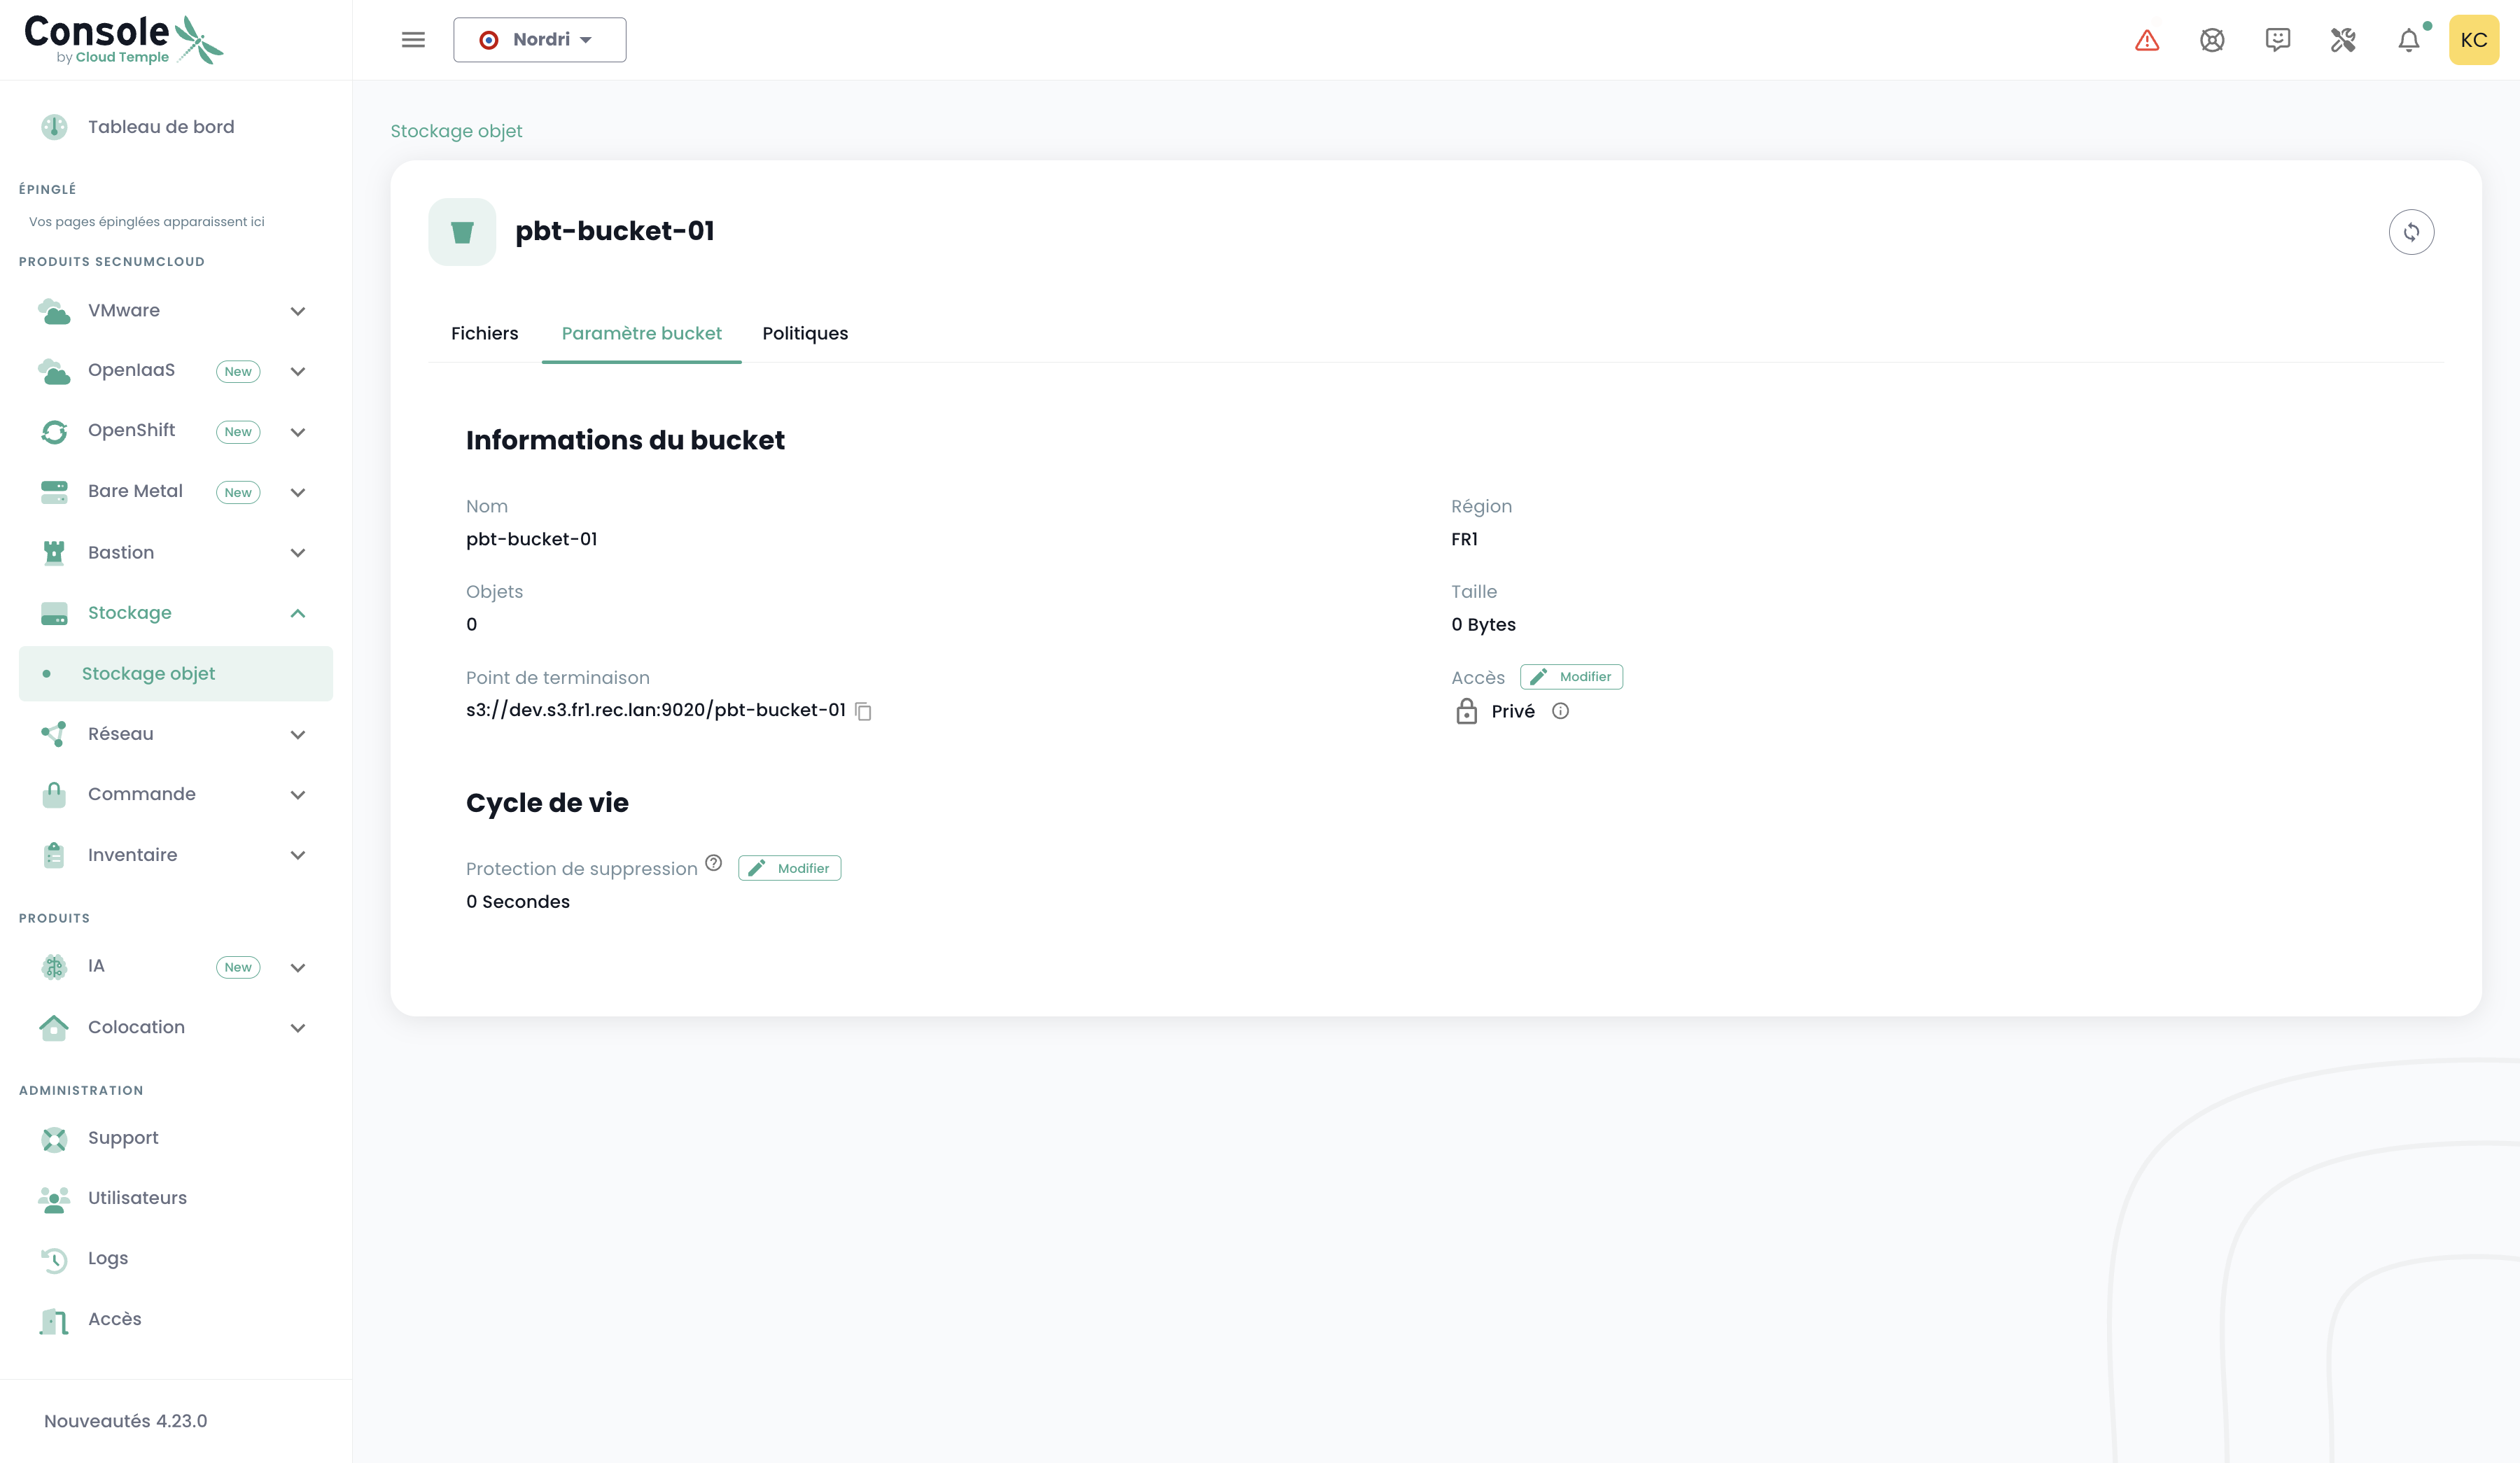Open the support lifebuoy icon in header
Viewport: 2520px width, 1463px height.
2212,40
